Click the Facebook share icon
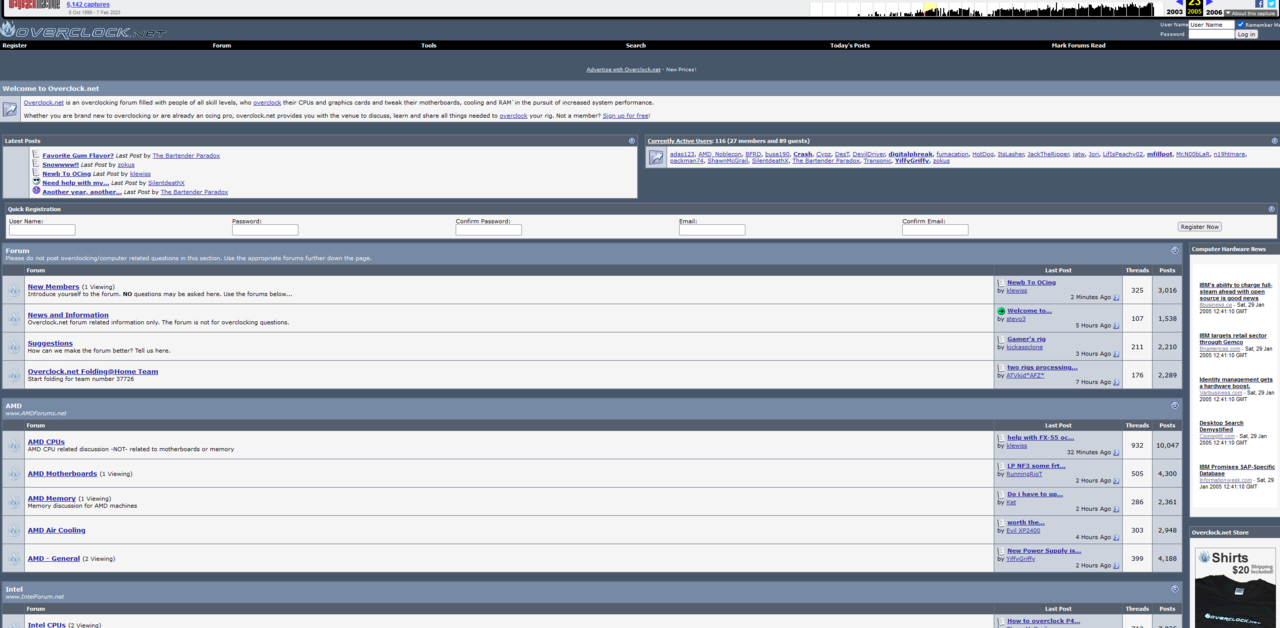This screenshot has width=1280, height=628. [x=1260, y=4]
